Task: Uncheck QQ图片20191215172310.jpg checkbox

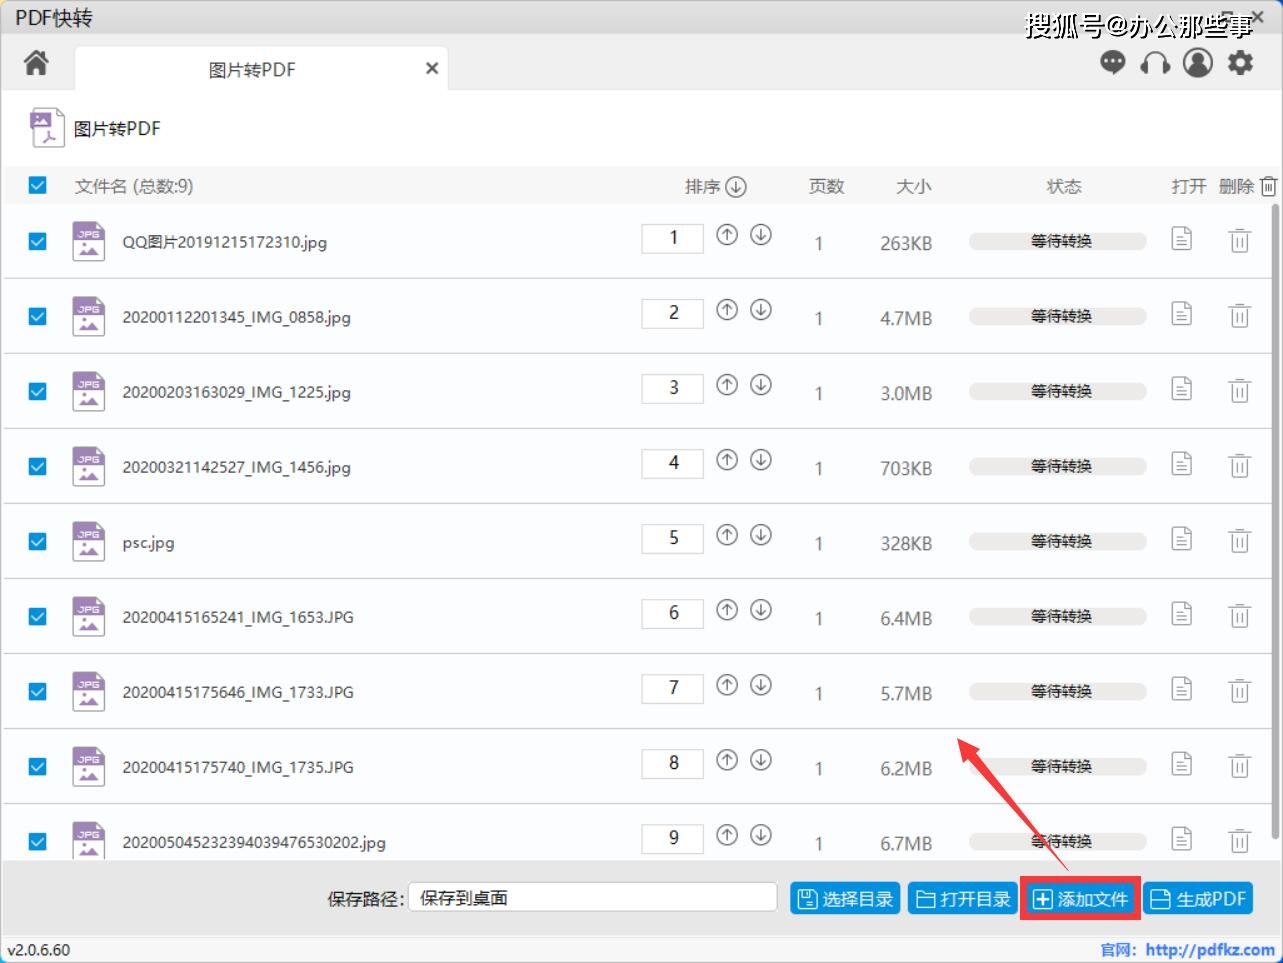Action: tap(38, 241)
